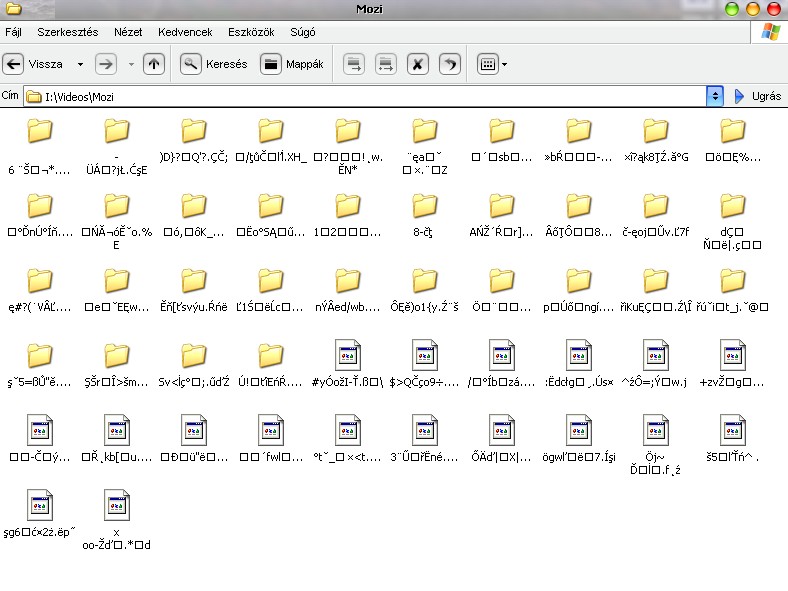Click the Undo toolbar icon
This screenshot has height=591, width=788.
point(450,64)
